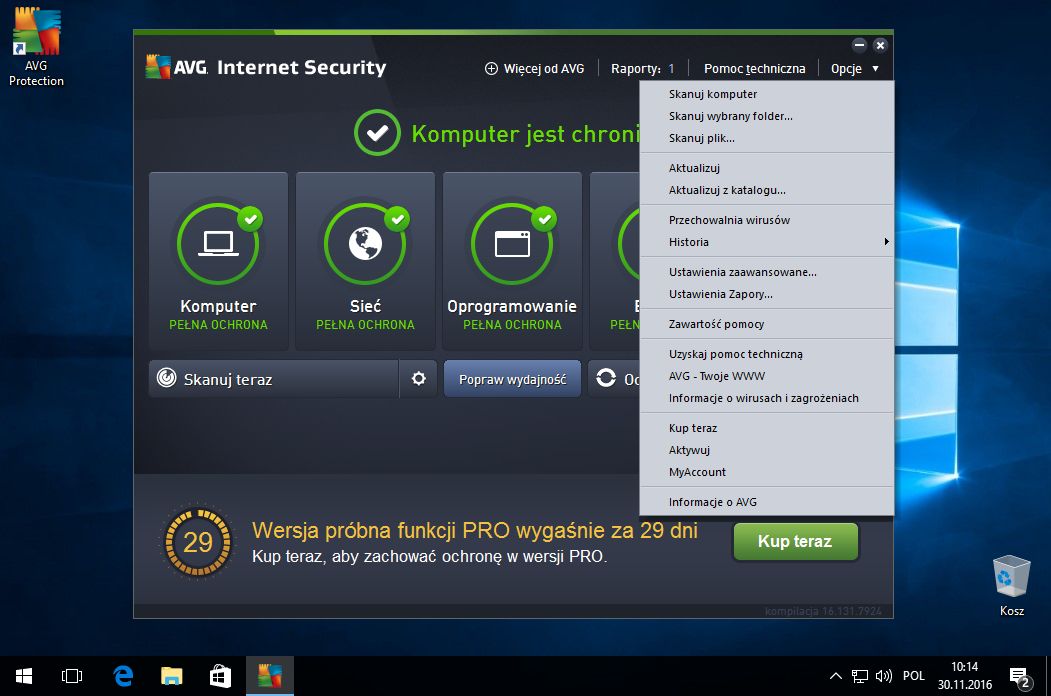Open AVG Protection desktop shortcut
Screen dimensions: 1051x696
36,47
